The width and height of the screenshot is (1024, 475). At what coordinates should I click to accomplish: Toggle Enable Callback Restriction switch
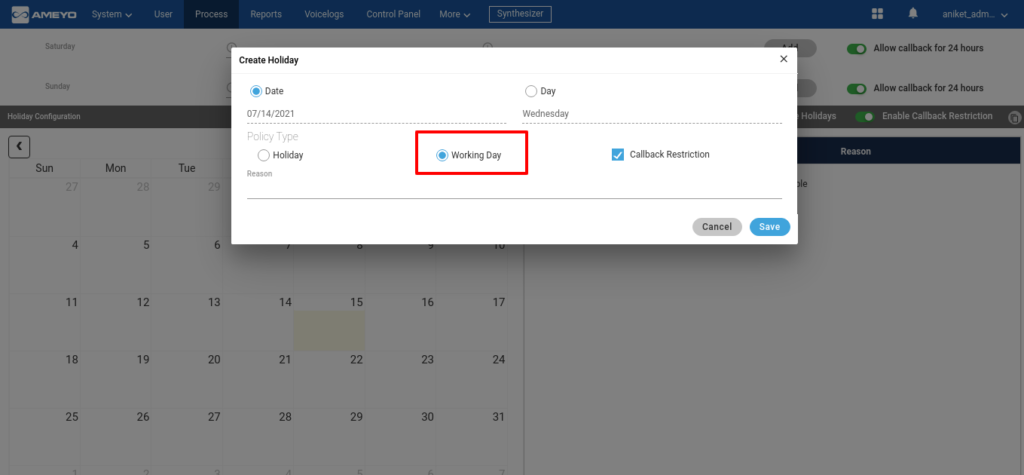[x=865, y=116]
